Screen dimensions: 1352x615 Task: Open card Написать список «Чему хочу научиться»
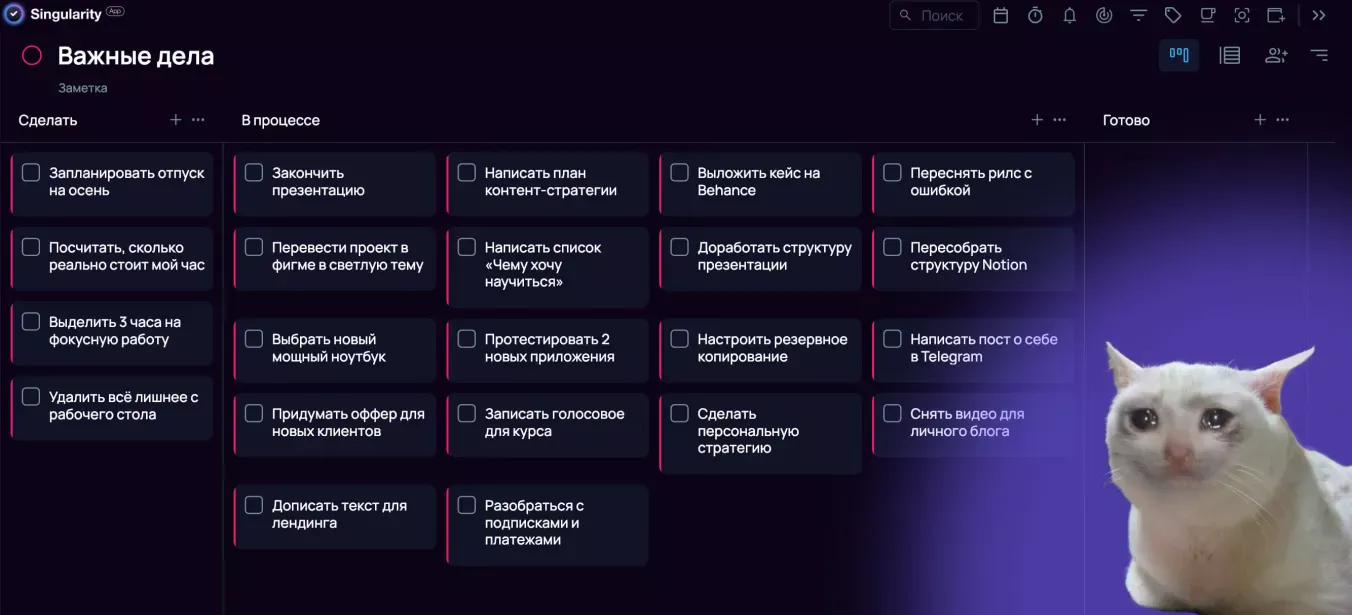[x=548, y=266]
